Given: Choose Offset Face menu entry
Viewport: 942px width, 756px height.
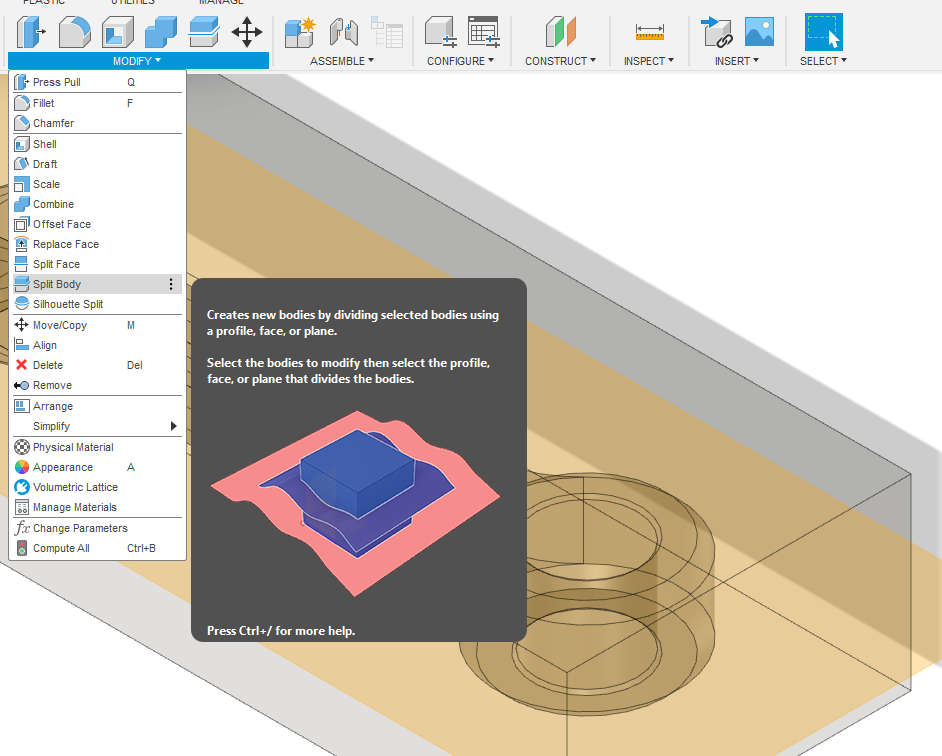Looking at the screenshot, I should click(x=97, y=224).
